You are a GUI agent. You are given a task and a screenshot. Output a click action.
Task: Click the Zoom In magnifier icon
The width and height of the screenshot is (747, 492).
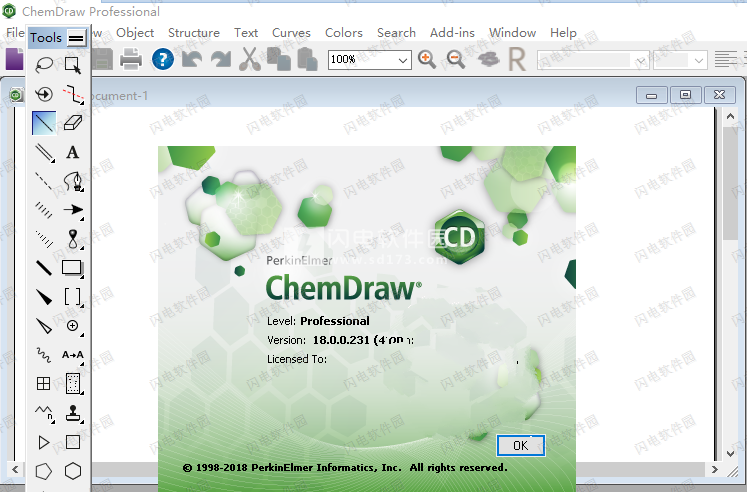pyautogui.click(x=427, y=60)
